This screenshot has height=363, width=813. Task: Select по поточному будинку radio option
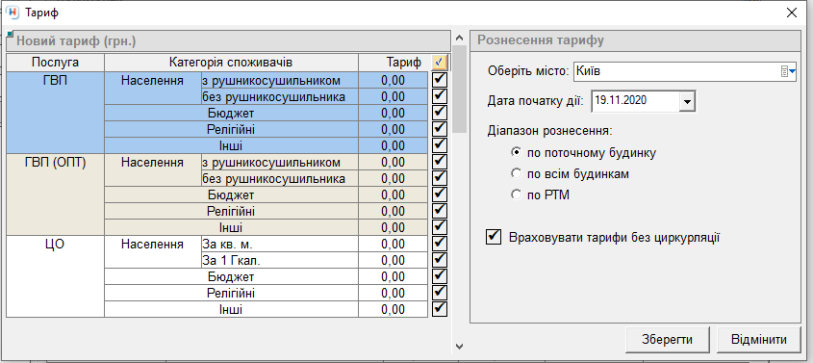coord(516,153)
